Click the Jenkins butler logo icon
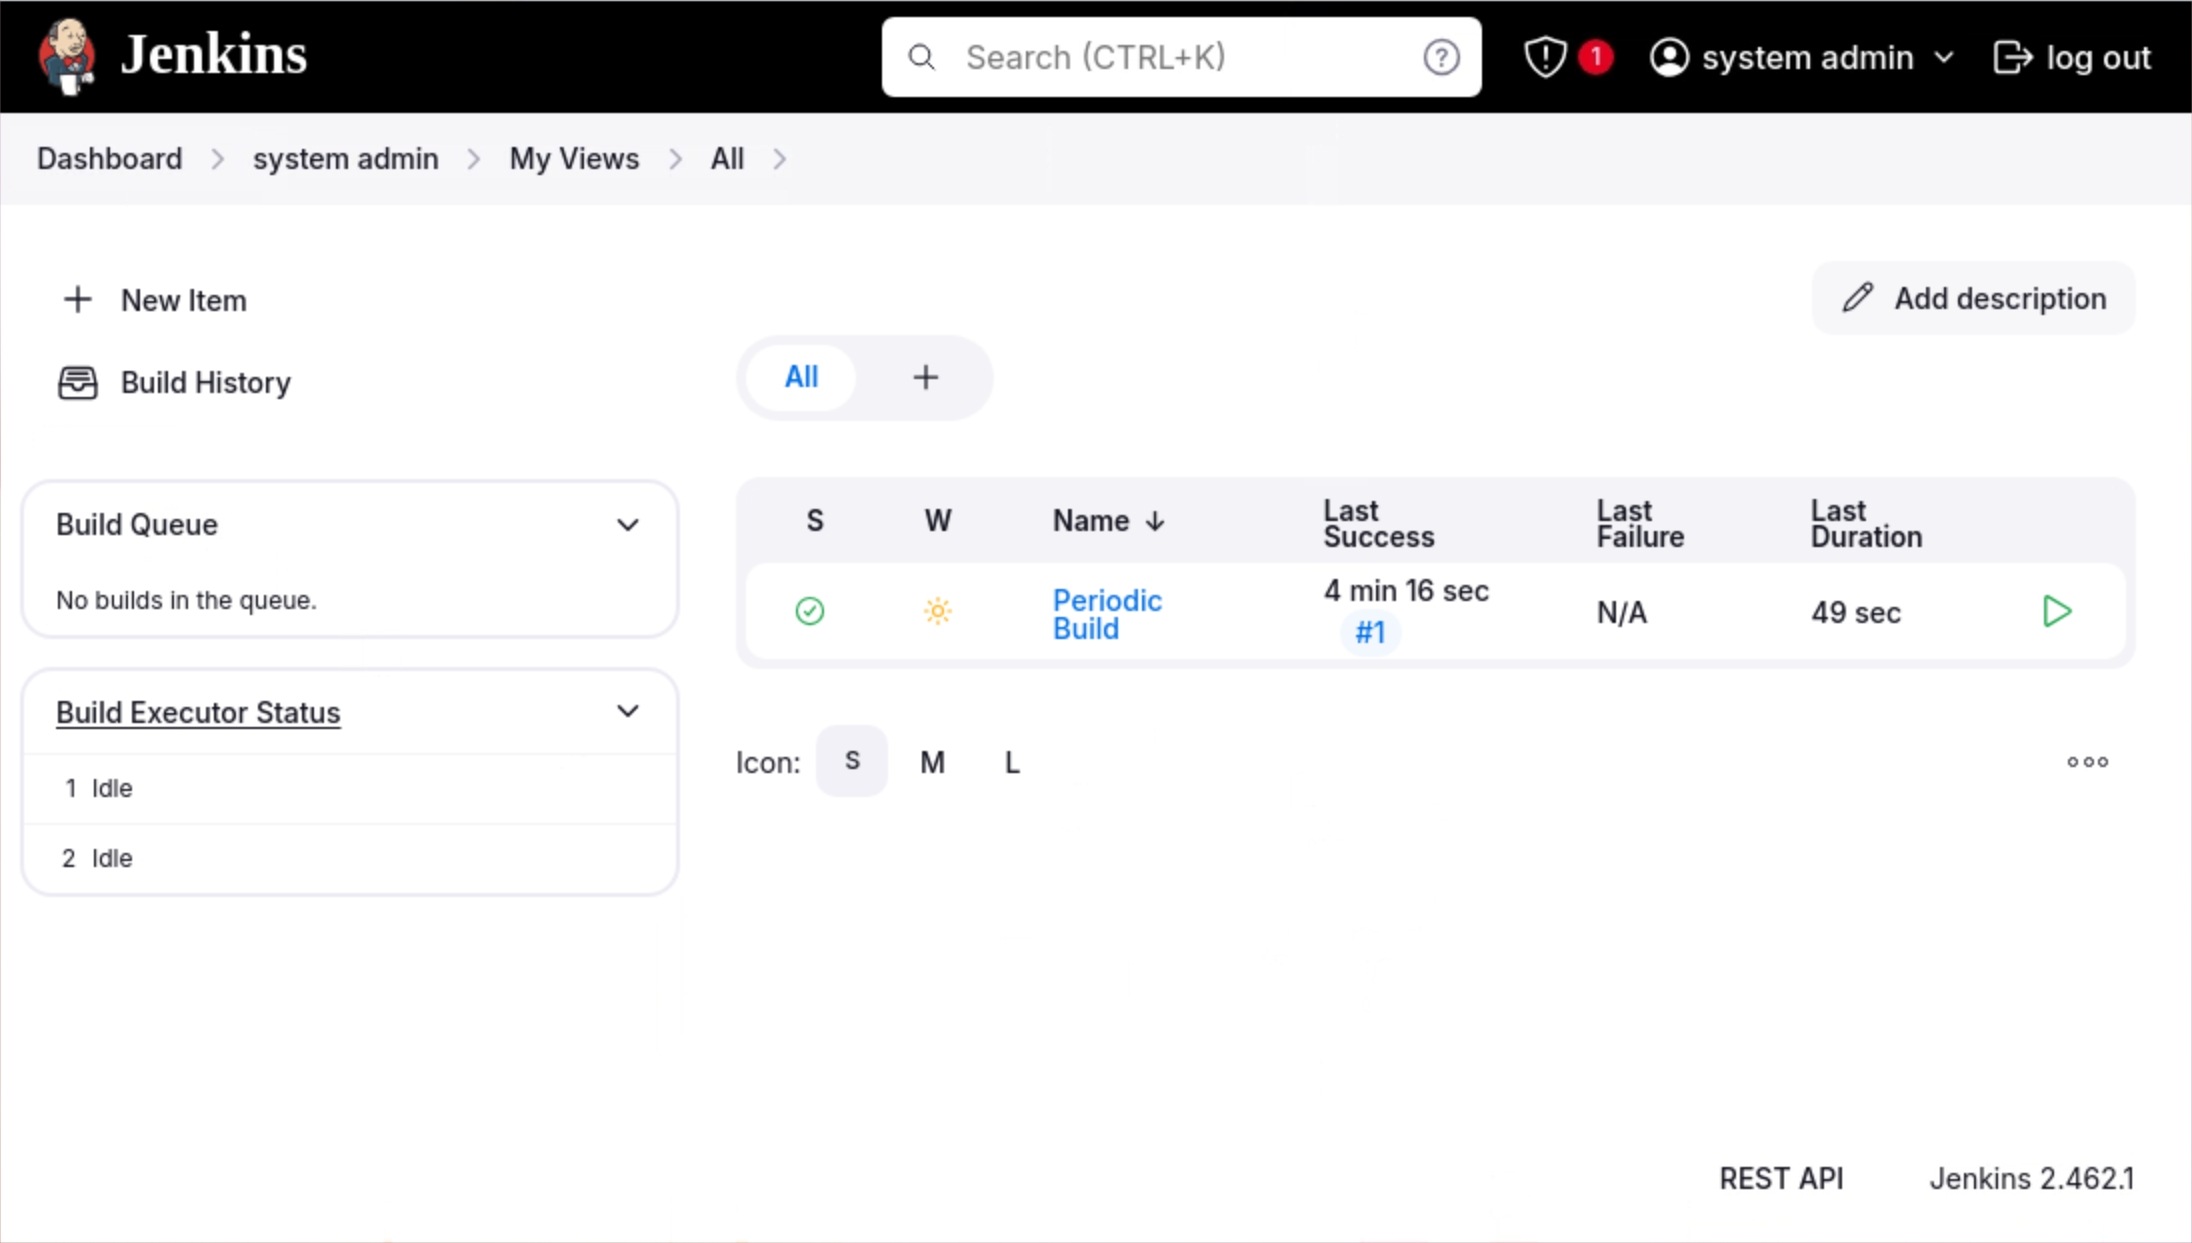Image resolution: width=2192 pixels, height=1243 pixels. [67, 56]
